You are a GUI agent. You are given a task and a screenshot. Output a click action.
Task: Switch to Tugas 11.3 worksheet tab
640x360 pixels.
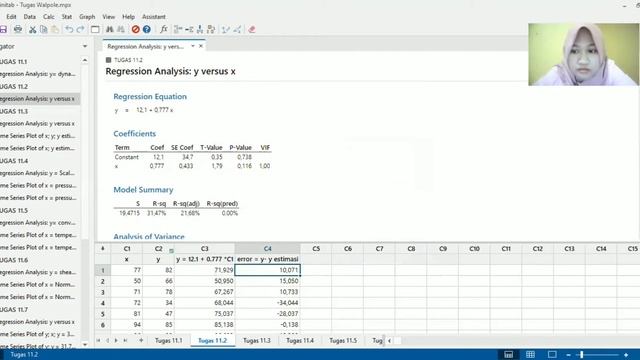point(256,340)
